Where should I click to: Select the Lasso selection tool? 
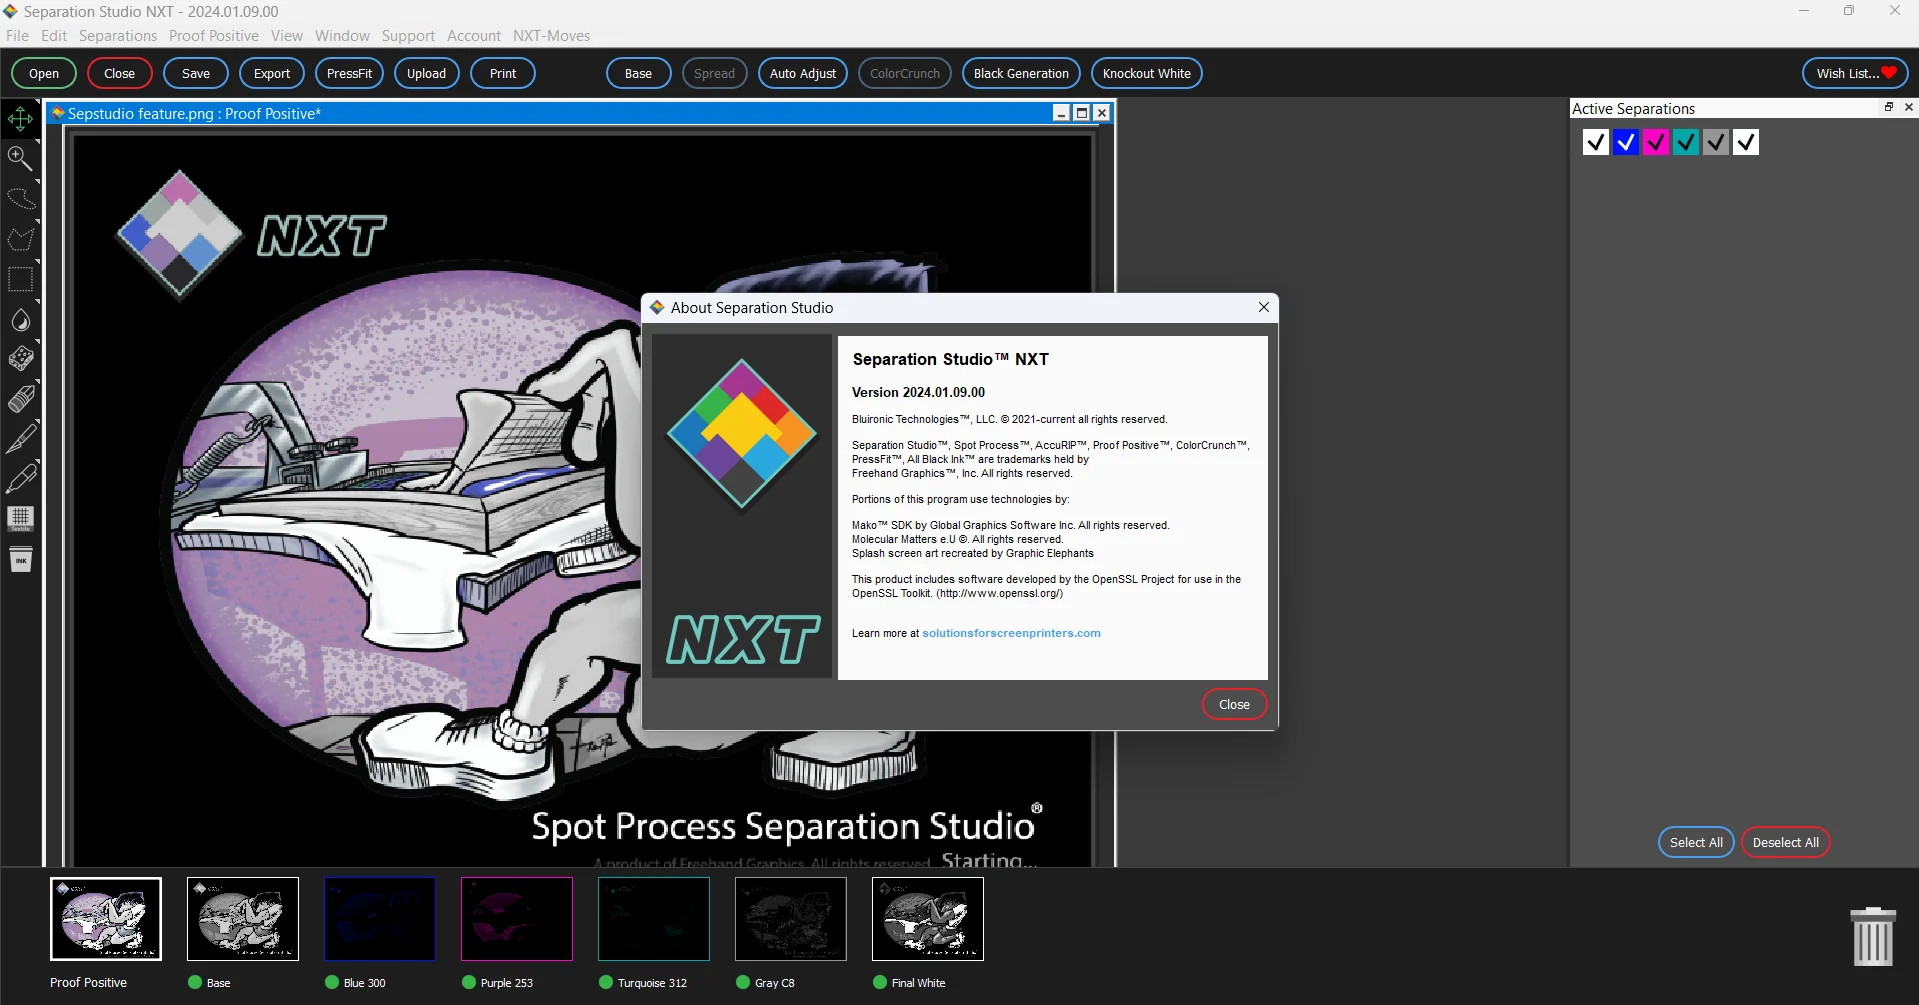[20, 198]
